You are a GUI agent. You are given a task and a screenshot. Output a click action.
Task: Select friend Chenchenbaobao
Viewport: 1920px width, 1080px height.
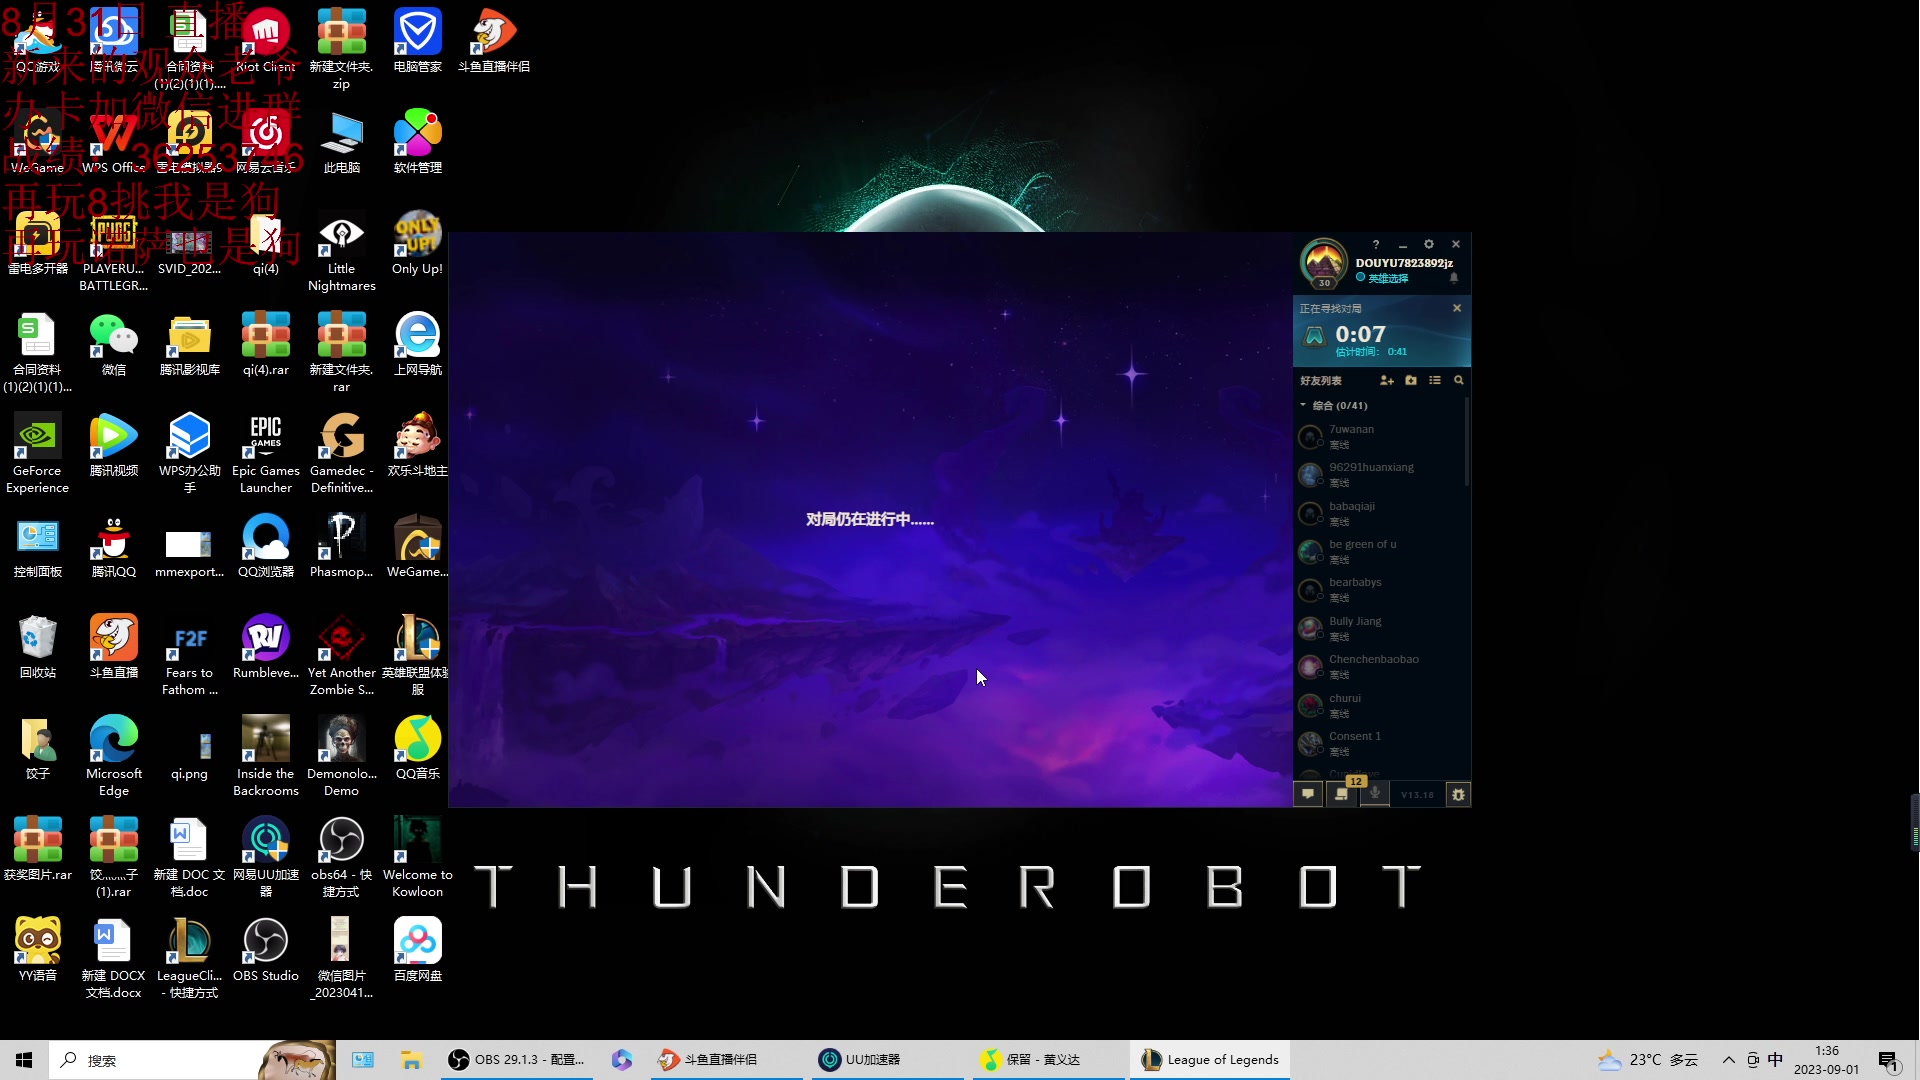(1380, 667)
